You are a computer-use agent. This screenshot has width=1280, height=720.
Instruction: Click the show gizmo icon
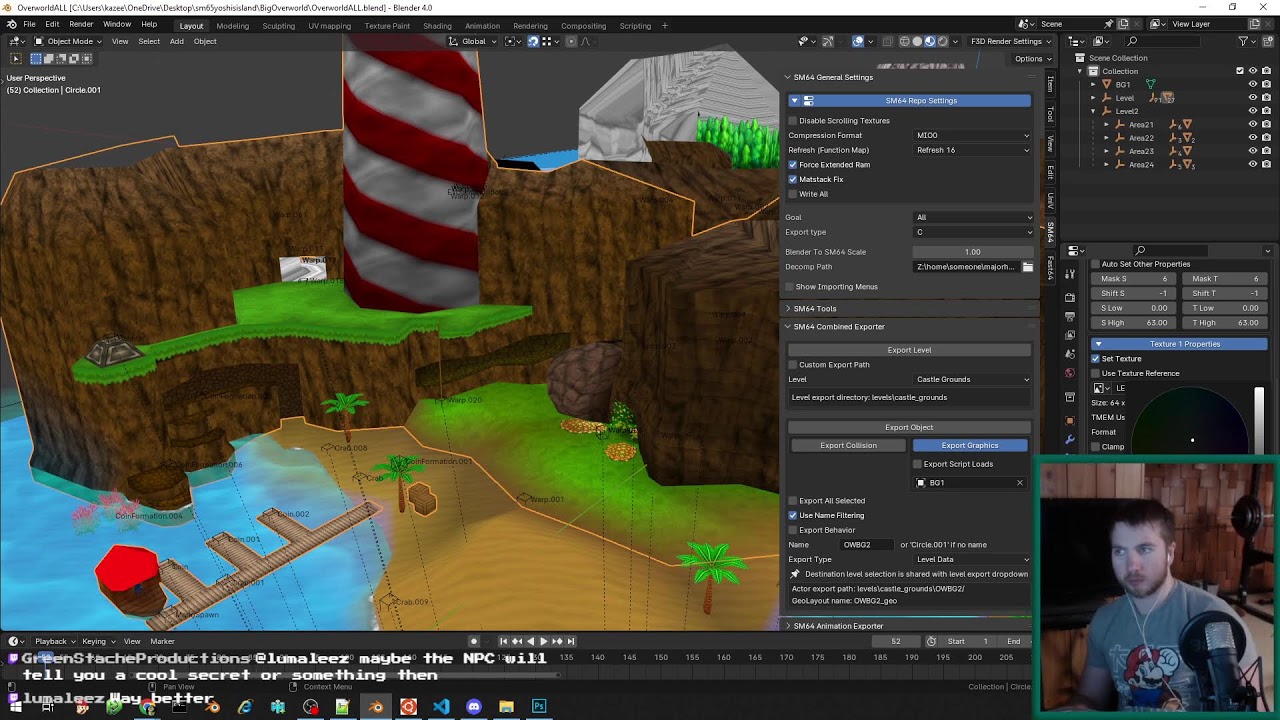(828, 41)
